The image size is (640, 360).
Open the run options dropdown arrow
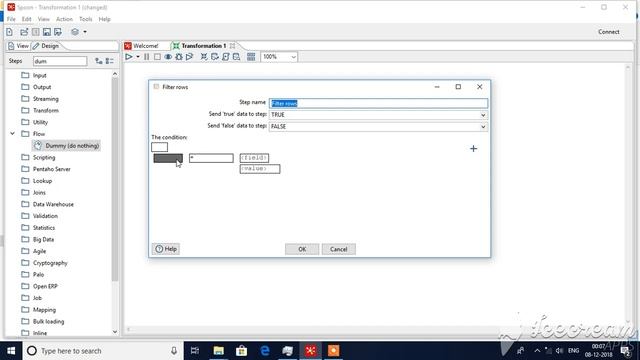(x=138, y=57)
